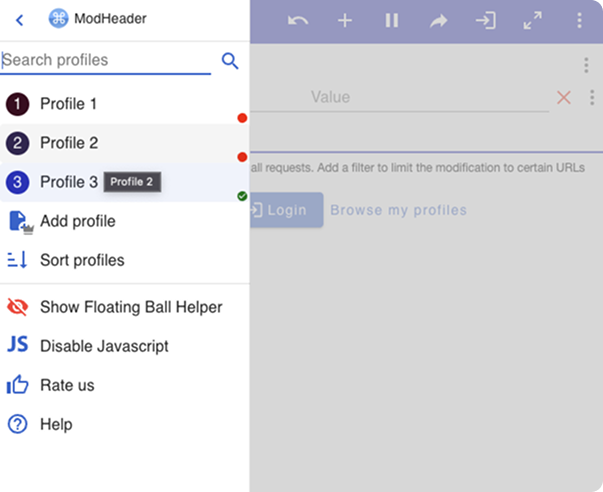Select Profile 2 in the list
The image size is (603, 492).
coord(125,143)
